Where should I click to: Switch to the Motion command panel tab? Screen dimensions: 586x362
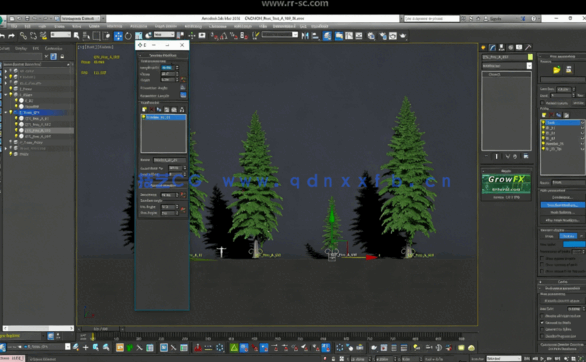coord(511,47)
